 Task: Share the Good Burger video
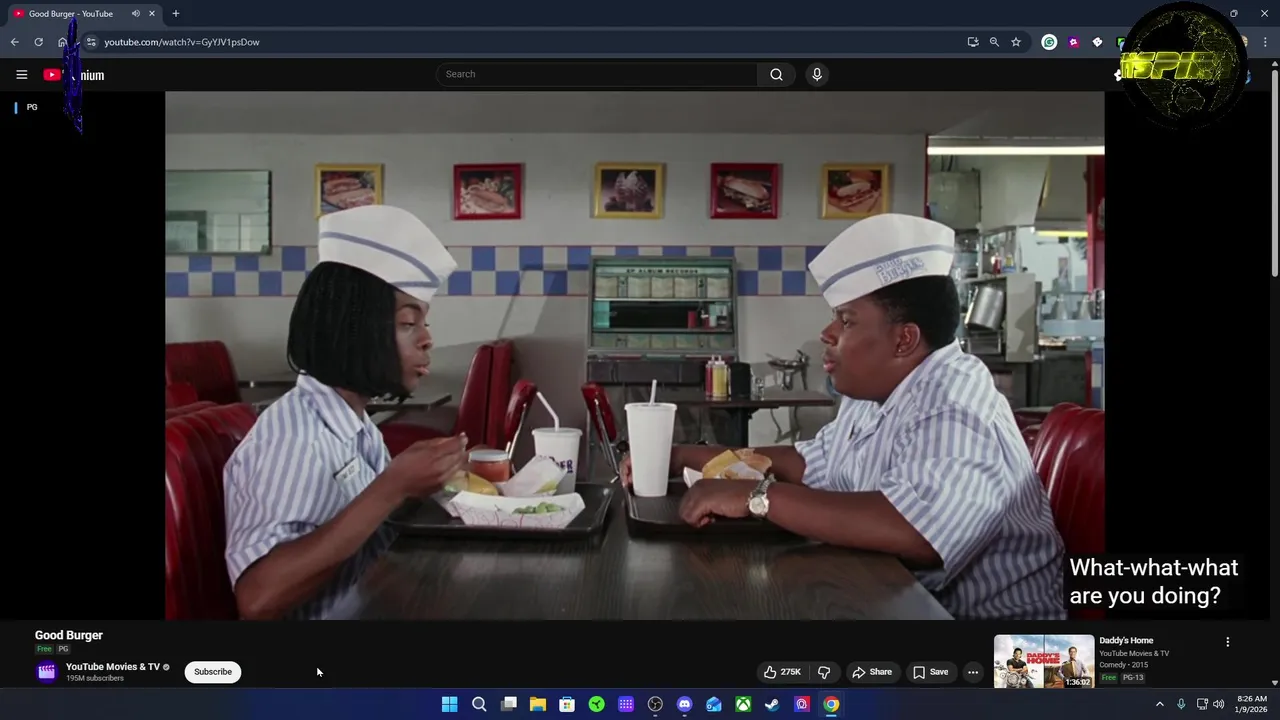[872, 672]
